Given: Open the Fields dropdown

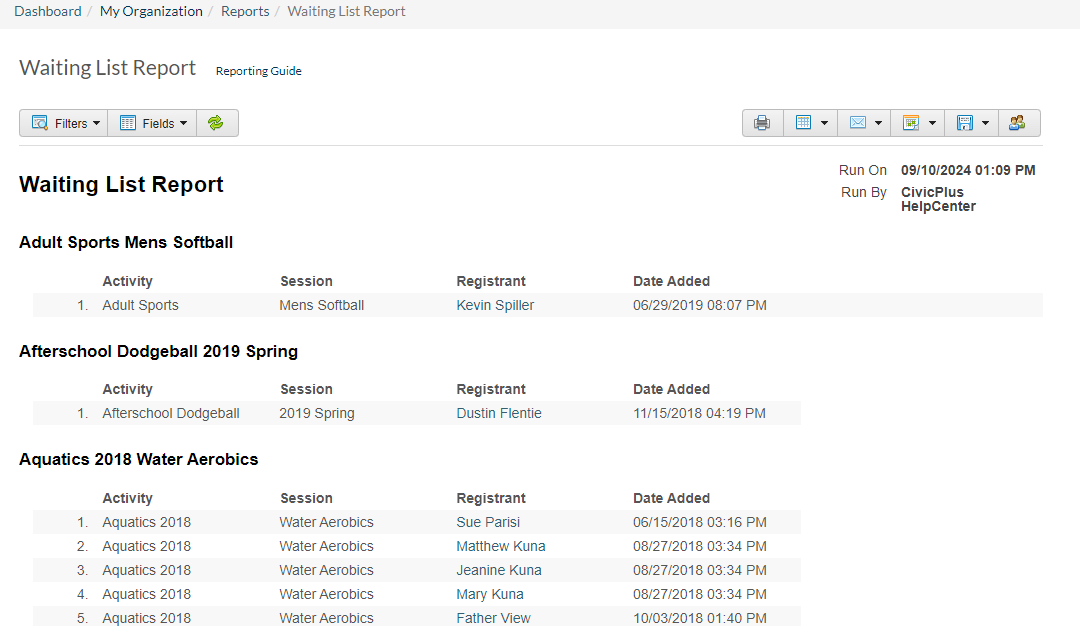Looking at the screenshot, I should 152,123.
